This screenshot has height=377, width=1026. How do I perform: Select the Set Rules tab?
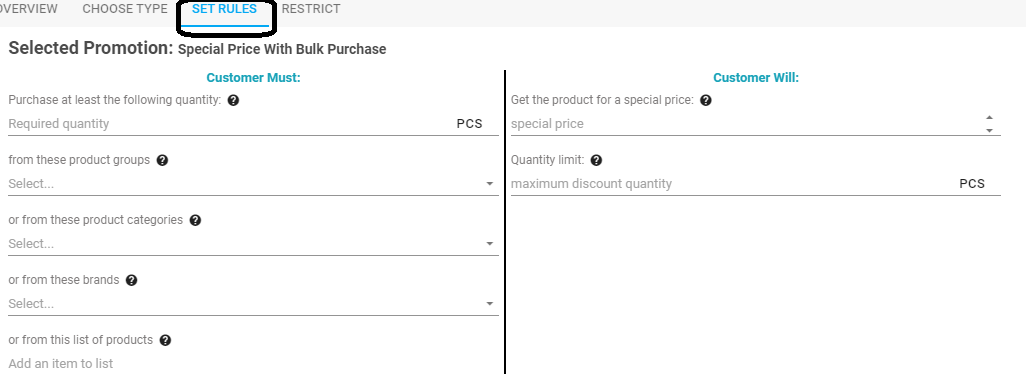(224, 9)
